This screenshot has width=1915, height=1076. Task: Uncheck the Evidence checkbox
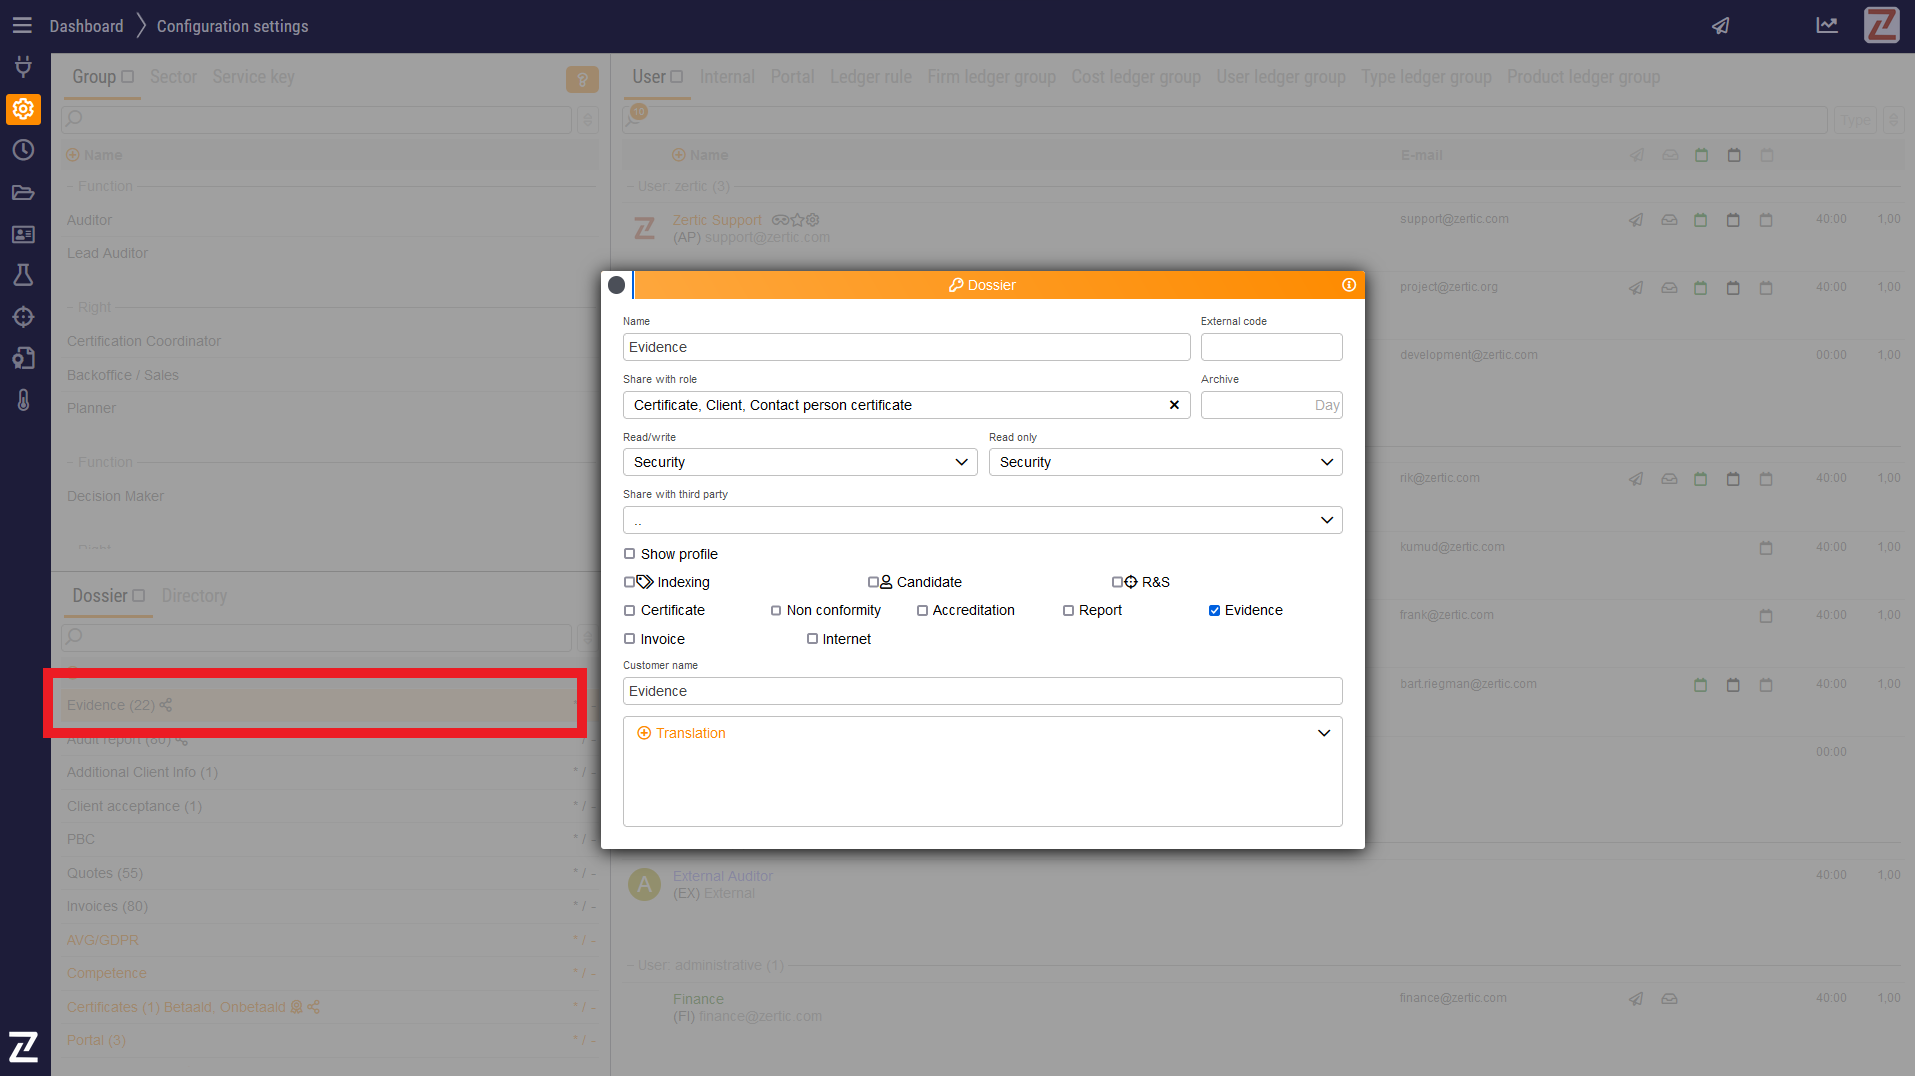[x=1214, y=611]
